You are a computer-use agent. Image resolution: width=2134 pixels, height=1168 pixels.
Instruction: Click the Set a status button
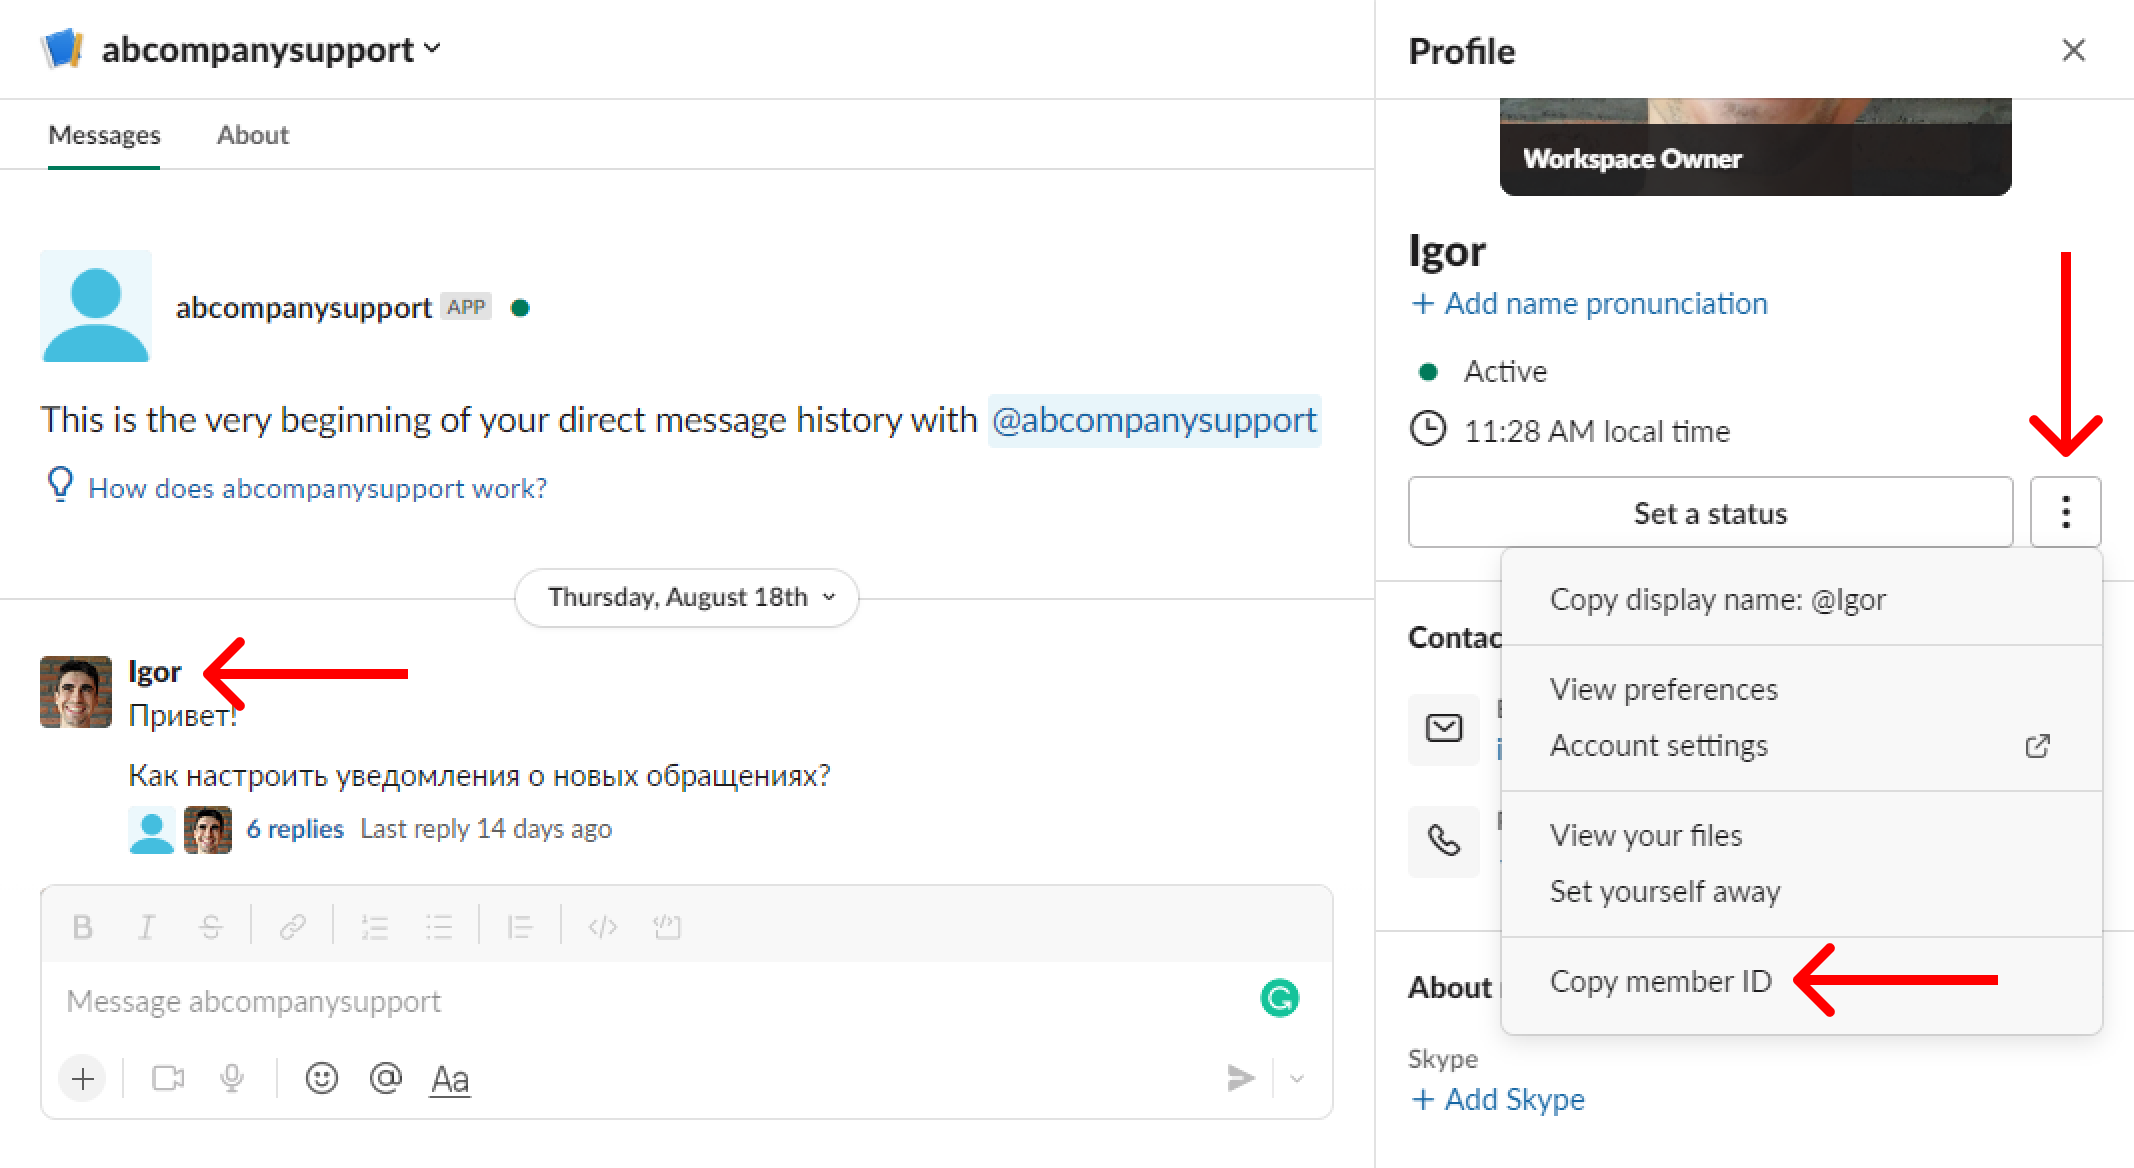(1711, 512)
